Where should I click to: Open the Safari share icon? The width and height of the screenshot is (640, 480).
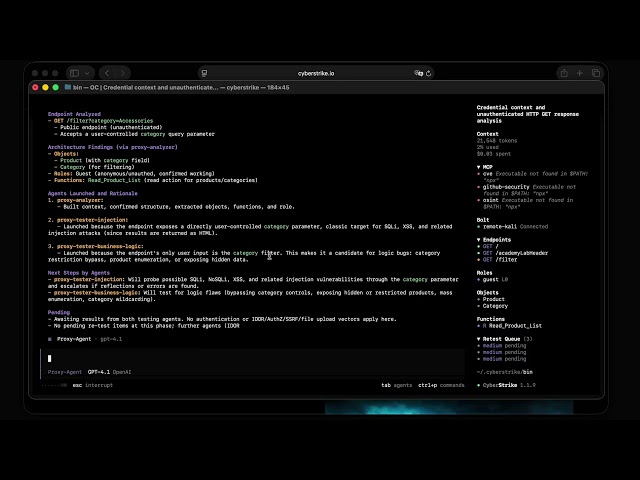click(564, 73)
